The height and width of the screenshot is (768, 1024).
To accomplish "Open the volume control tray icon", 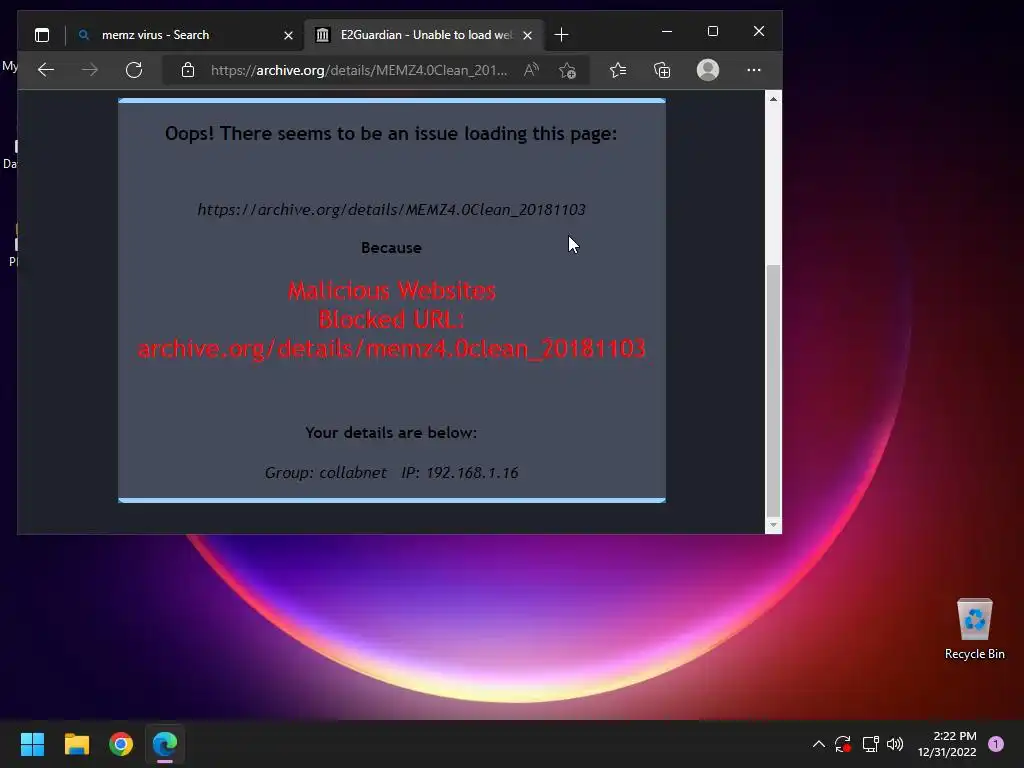I will [895, 744].
